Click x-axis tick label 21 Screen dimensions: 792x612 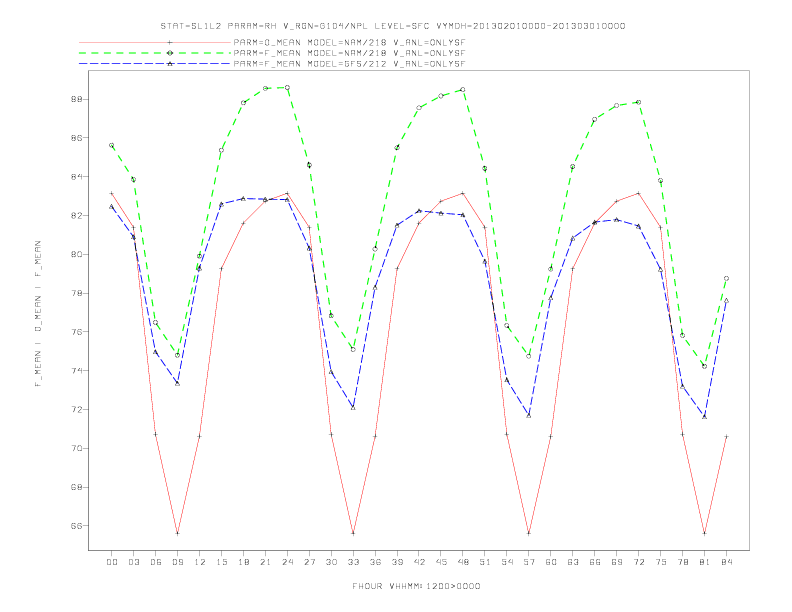pyautogui.click(x=266, y=562)
